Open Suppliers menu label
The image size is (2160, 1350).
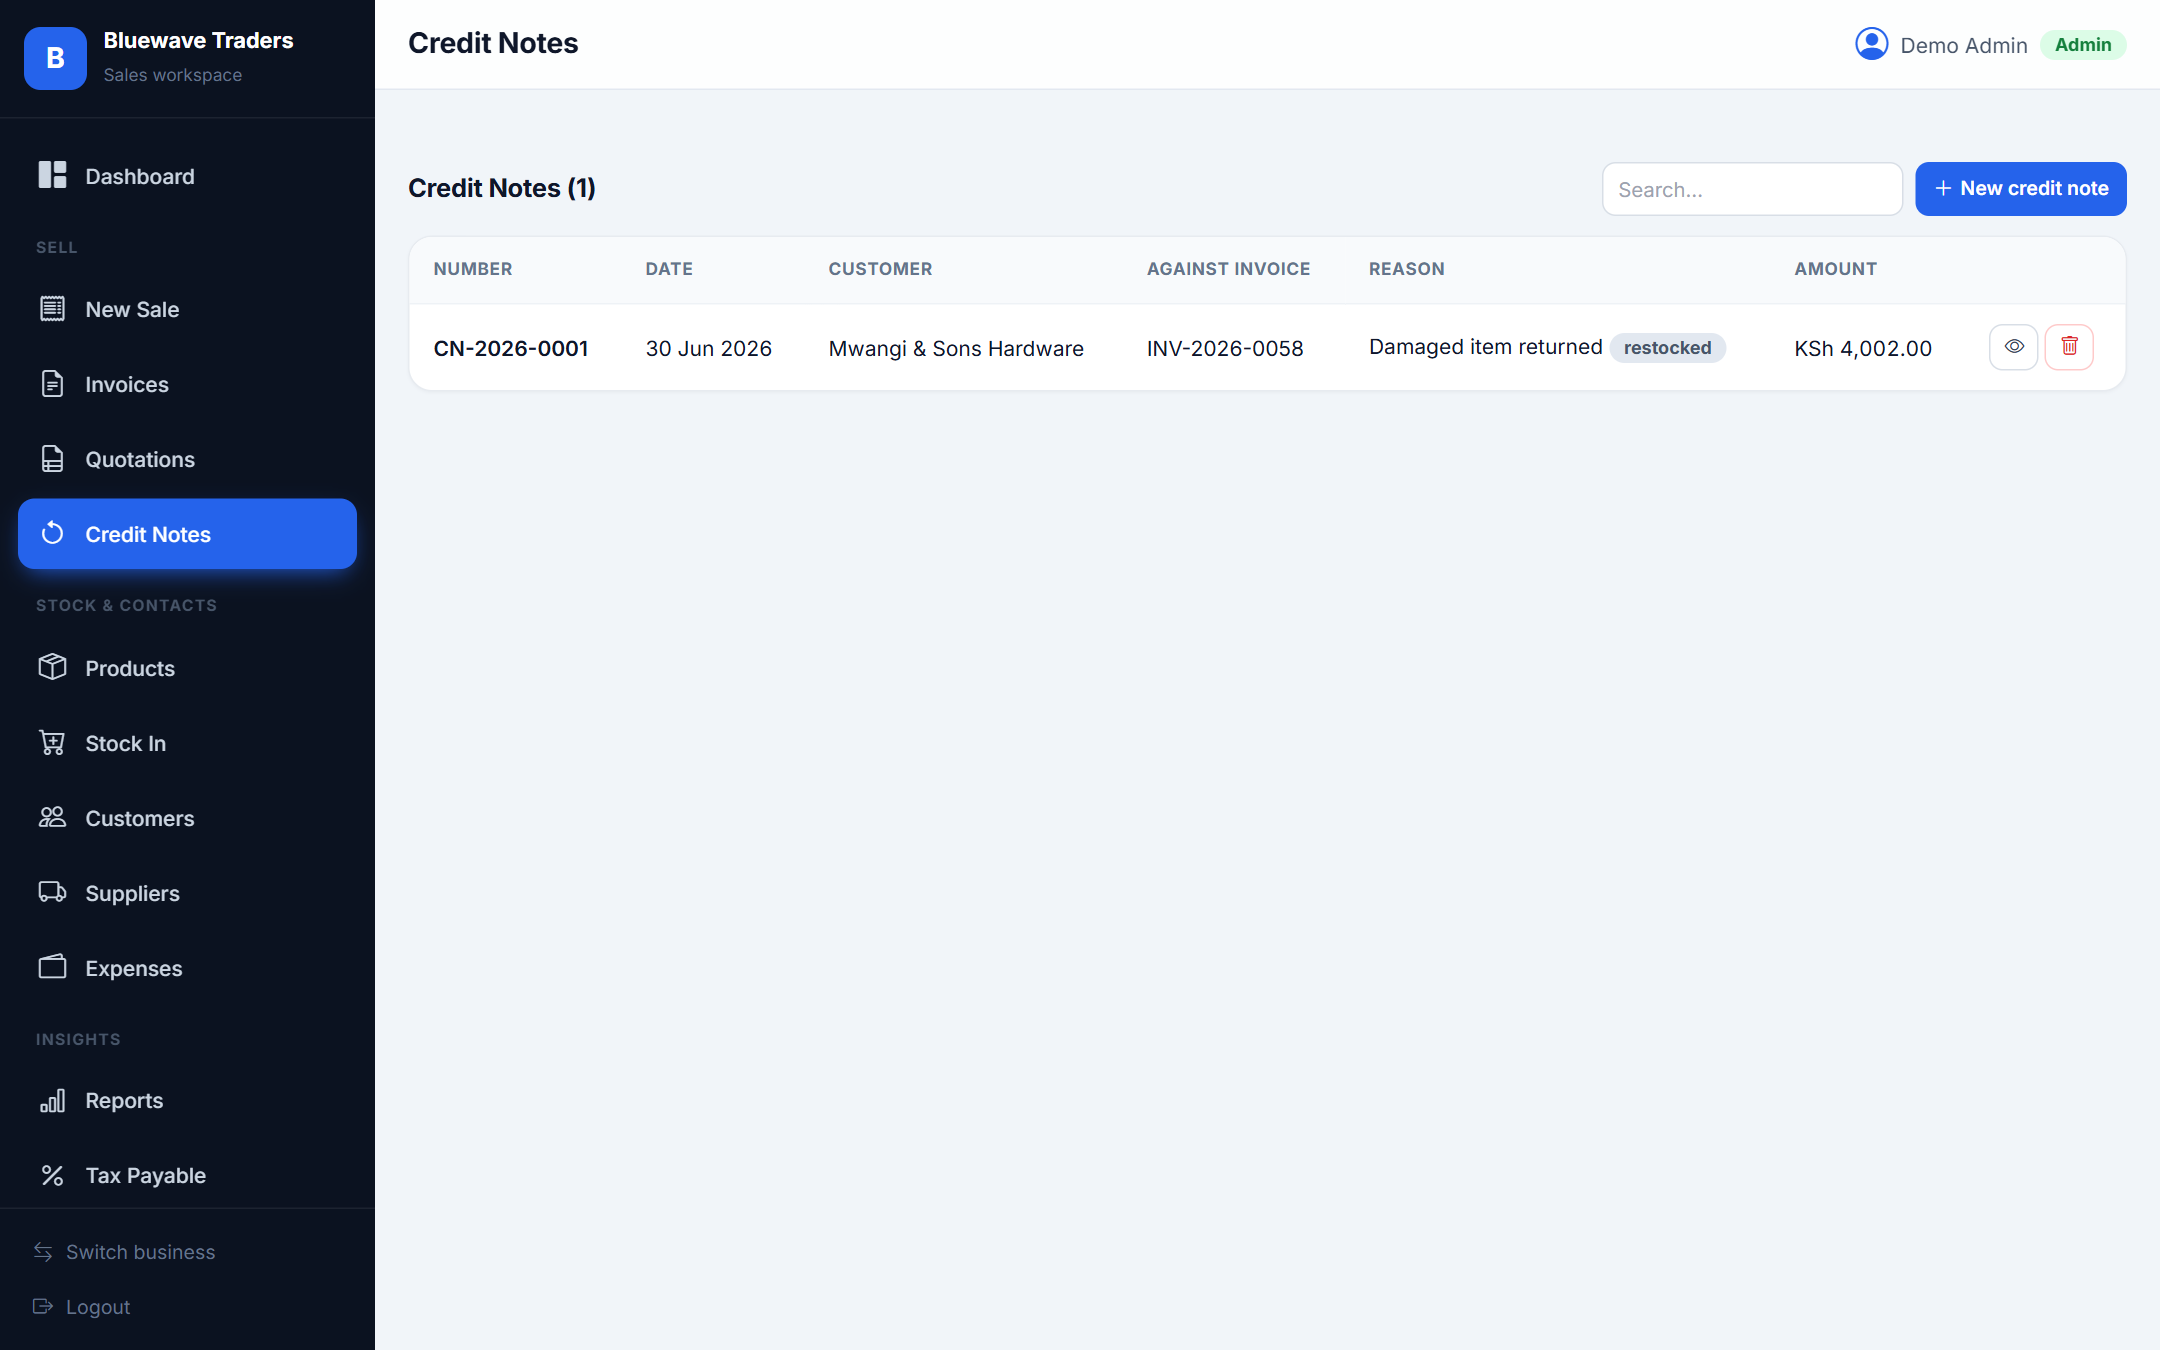132,893
